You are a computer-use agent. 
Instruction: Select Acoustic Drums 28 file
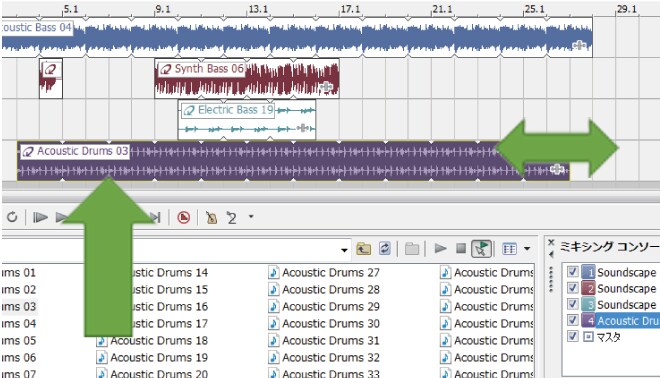tap(324, 290)
